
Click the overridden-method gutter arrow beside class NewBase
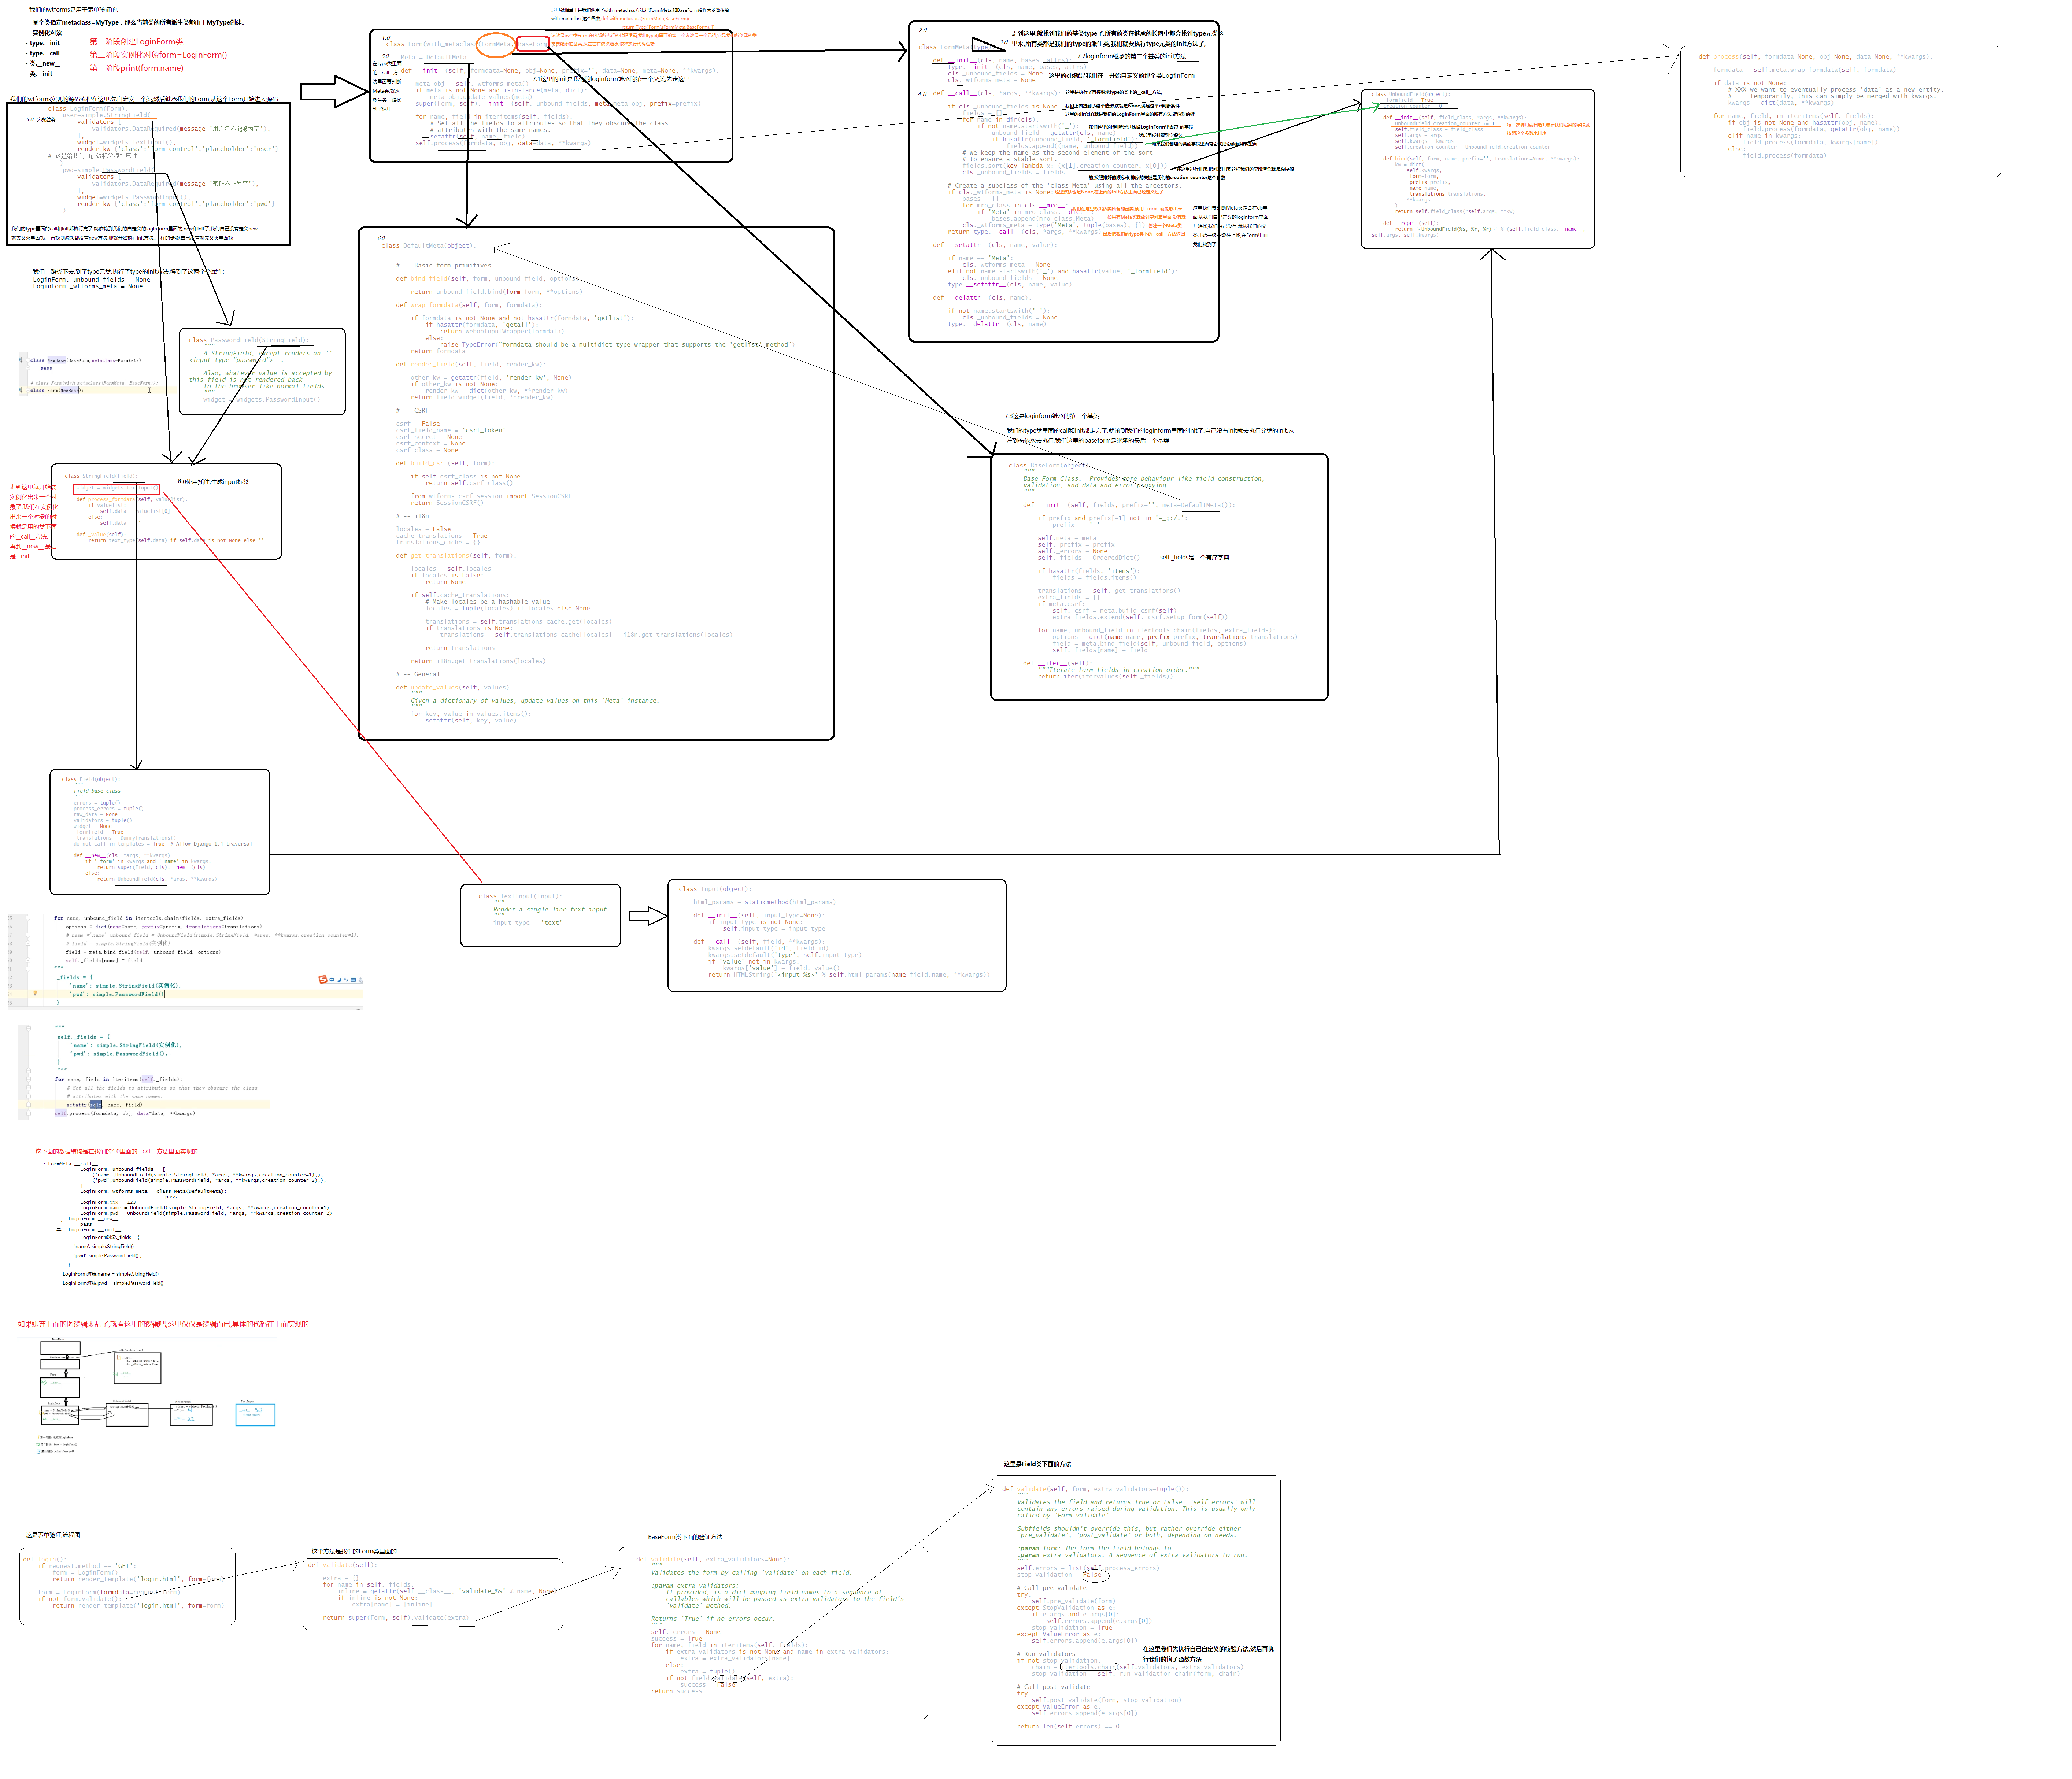21,360
